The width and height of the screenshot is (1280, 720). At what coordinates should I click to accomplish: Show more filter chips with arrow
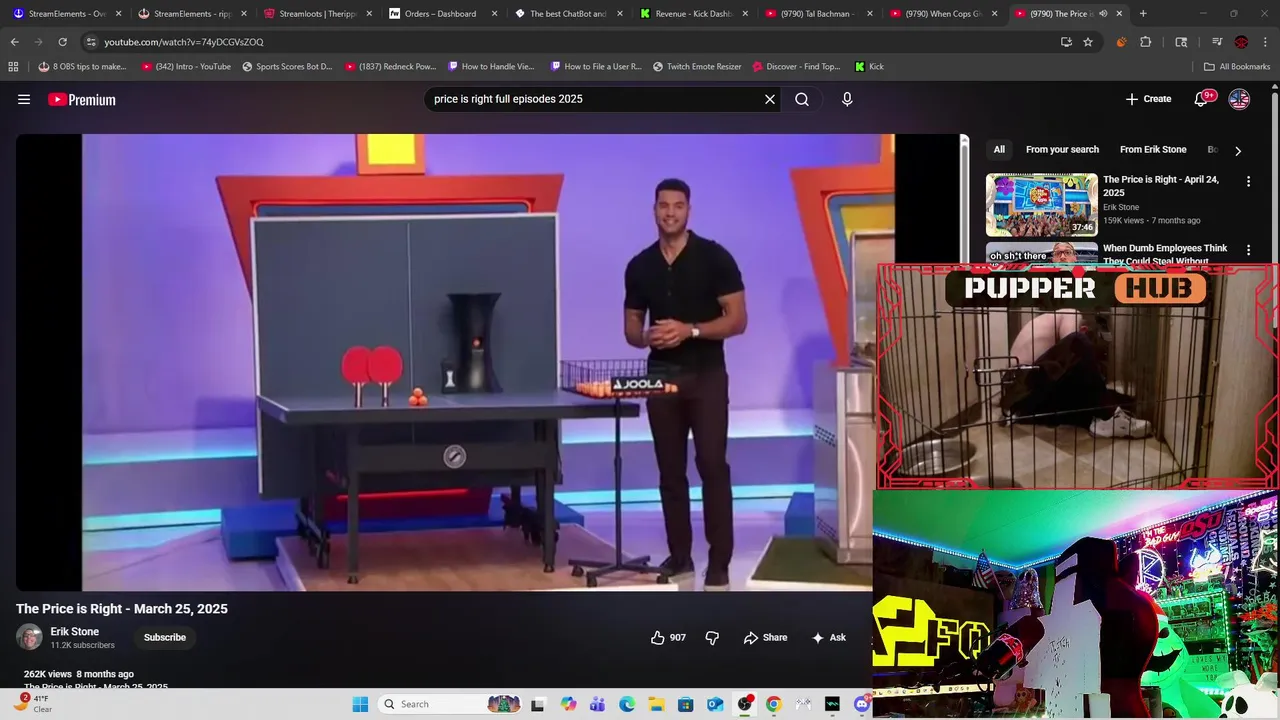coord(1238,151)
